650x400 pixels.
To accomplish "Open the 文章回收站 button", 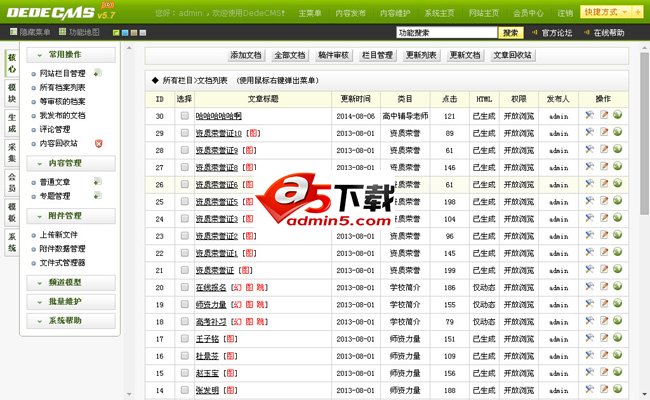I will [x=512, y=55].
